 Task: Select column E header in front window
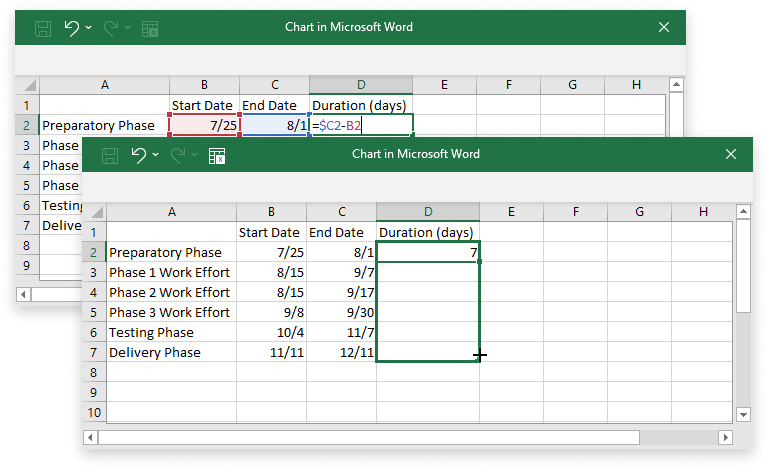tap(511, 211)
